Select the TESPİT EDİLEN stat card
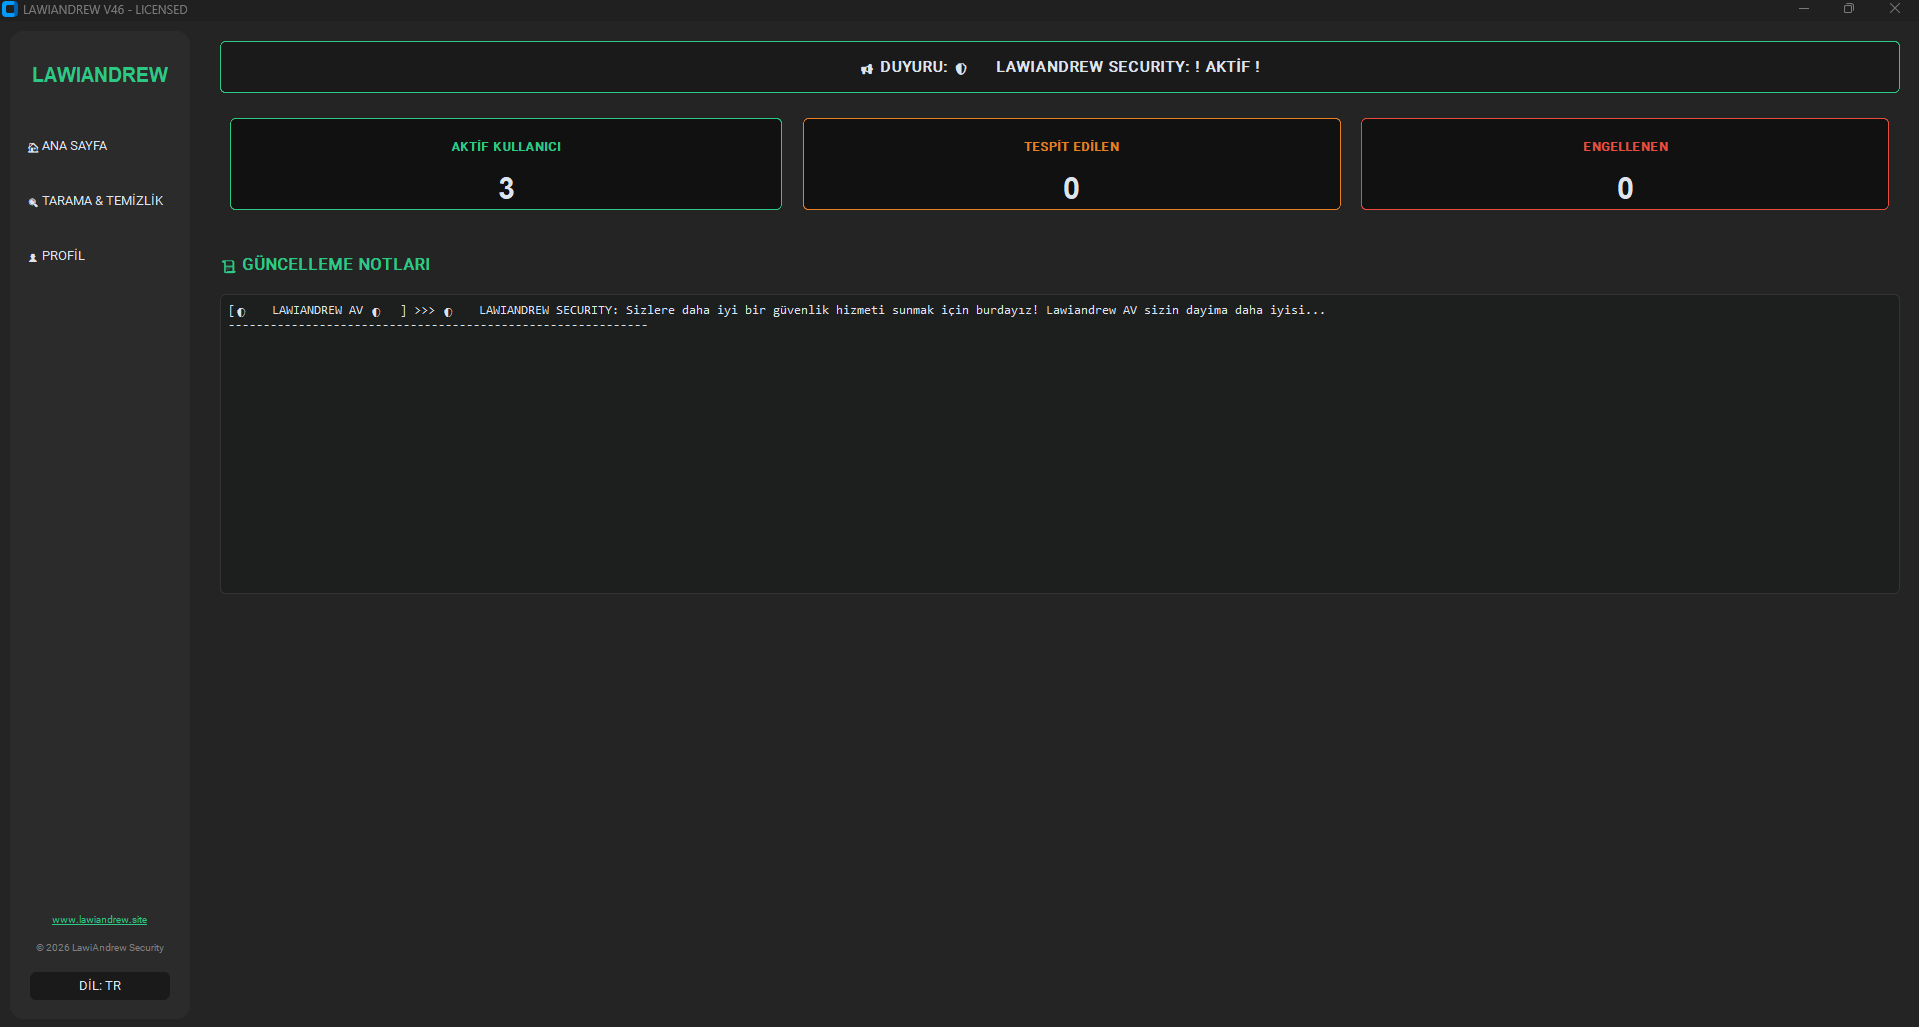The height and width of the screenshot is (1027, 1919). click(1071, 164)
